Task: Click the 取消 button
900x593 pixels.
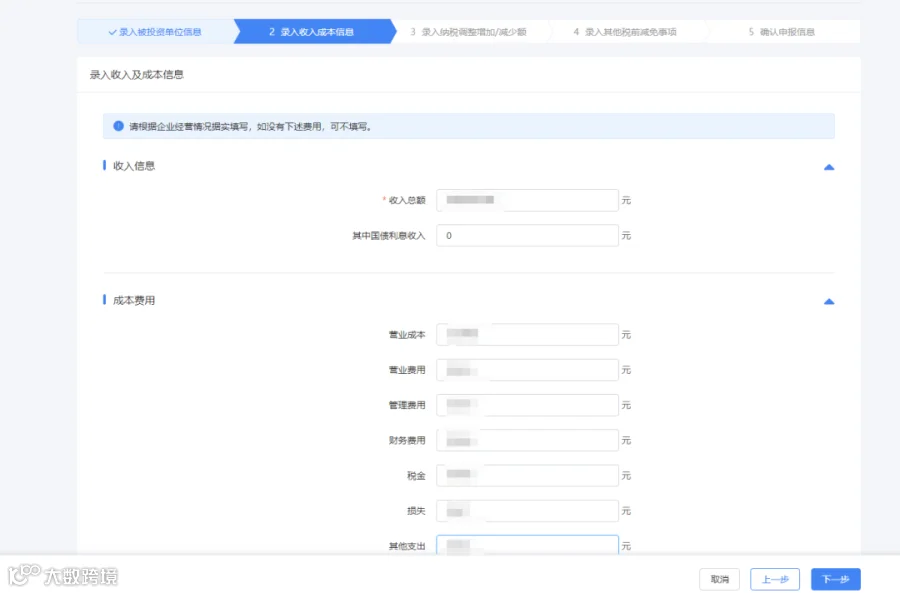Action: [x=719, y=579]
